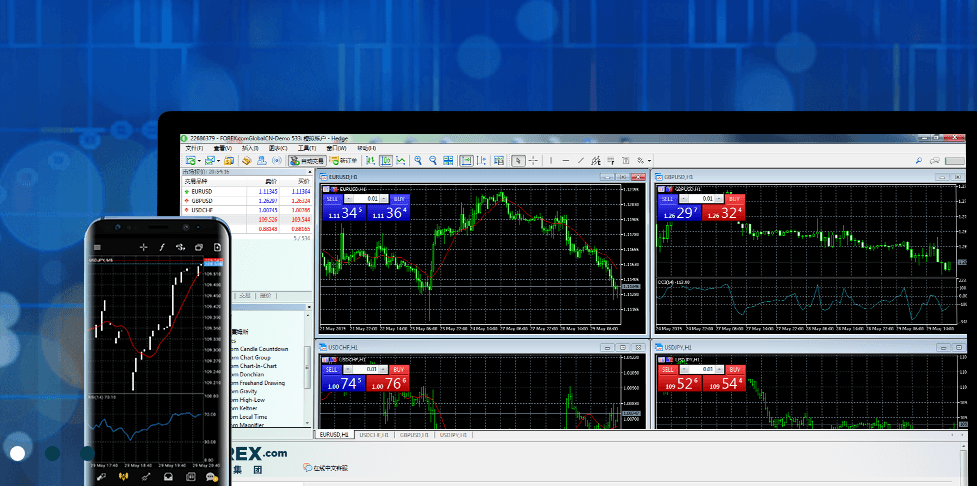Expand the arrows objects dropdown in toolbar
The image size is (977, 486).
click(x=649, y=161)
